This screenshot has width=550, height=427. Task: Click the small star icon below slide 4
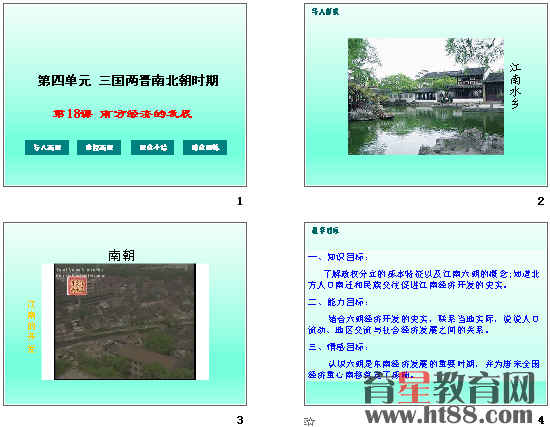(x=309, y=420)
